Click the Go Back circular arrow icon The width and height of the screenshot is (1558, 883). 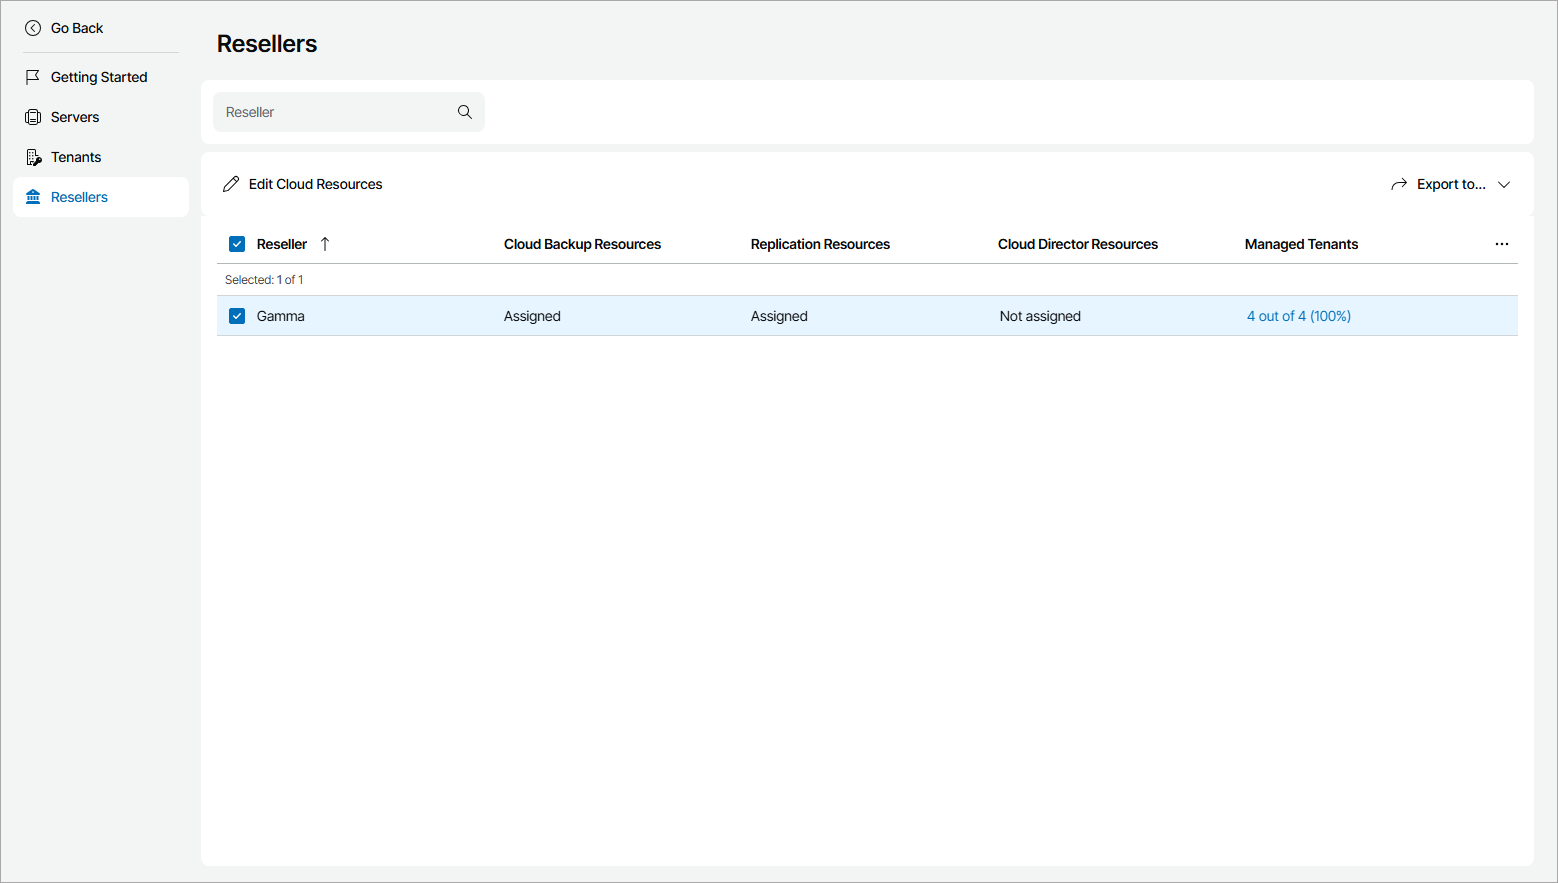coord(31,28)
